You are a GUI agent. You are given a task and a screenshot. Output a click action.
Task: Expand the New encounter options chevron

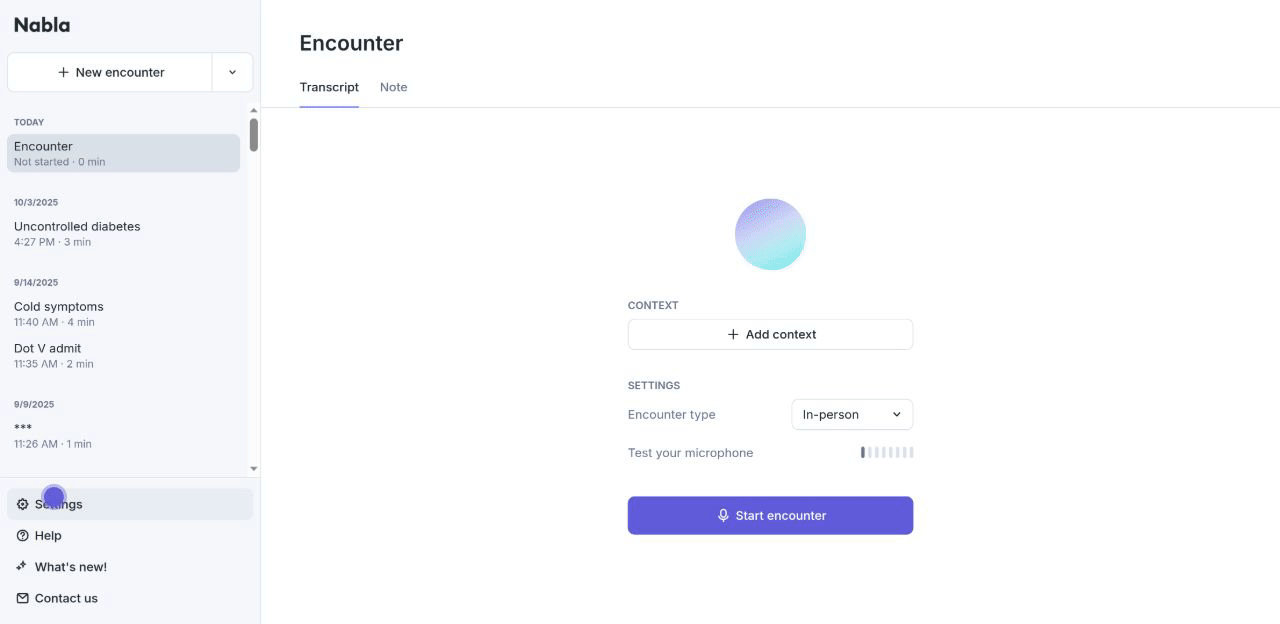pos(232,73)
